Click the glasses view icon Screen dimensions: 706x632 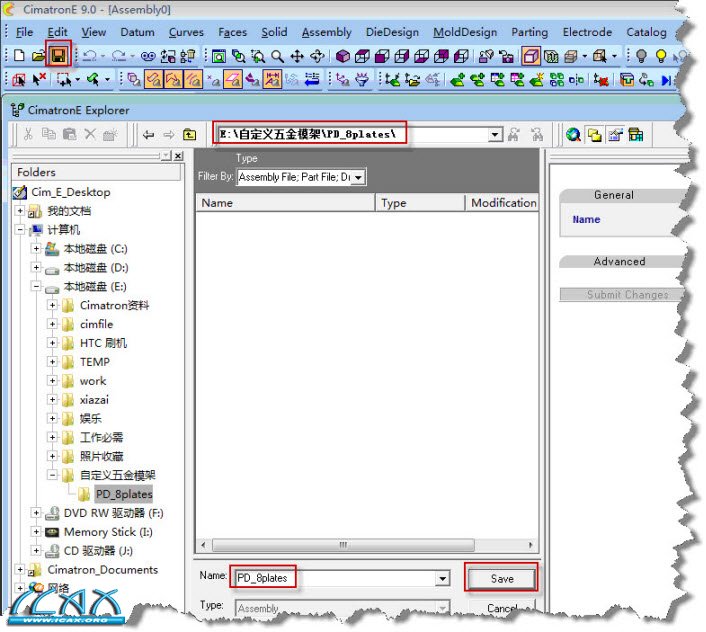point(148,56)
